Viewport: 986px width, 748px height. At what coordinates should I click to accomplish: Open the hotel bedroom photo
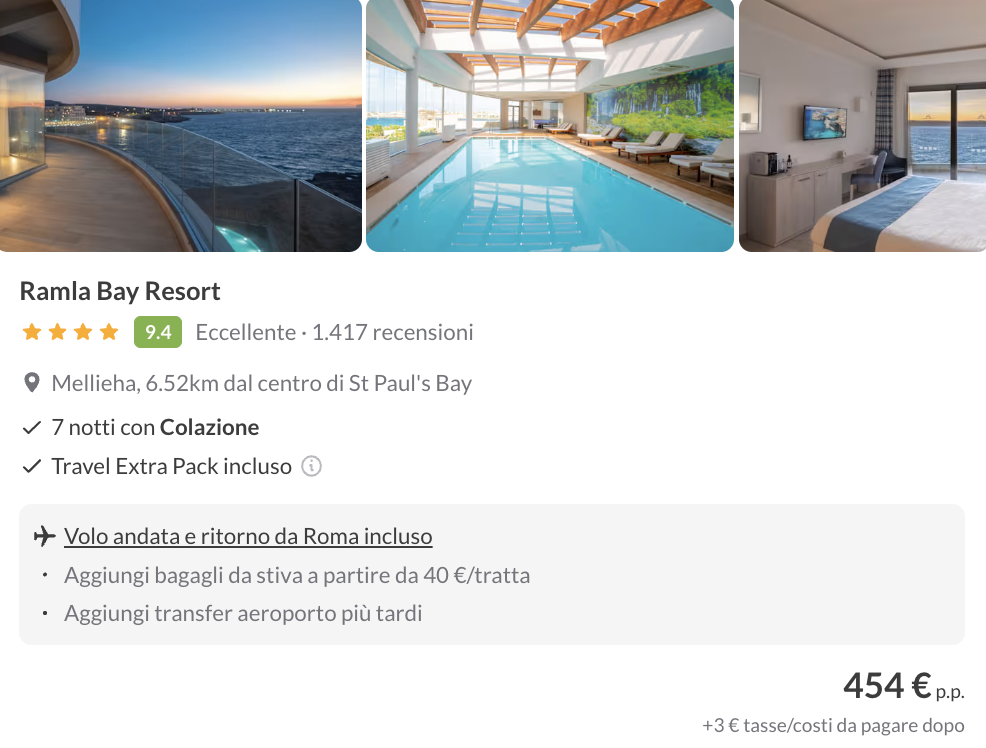pos(862,126)
